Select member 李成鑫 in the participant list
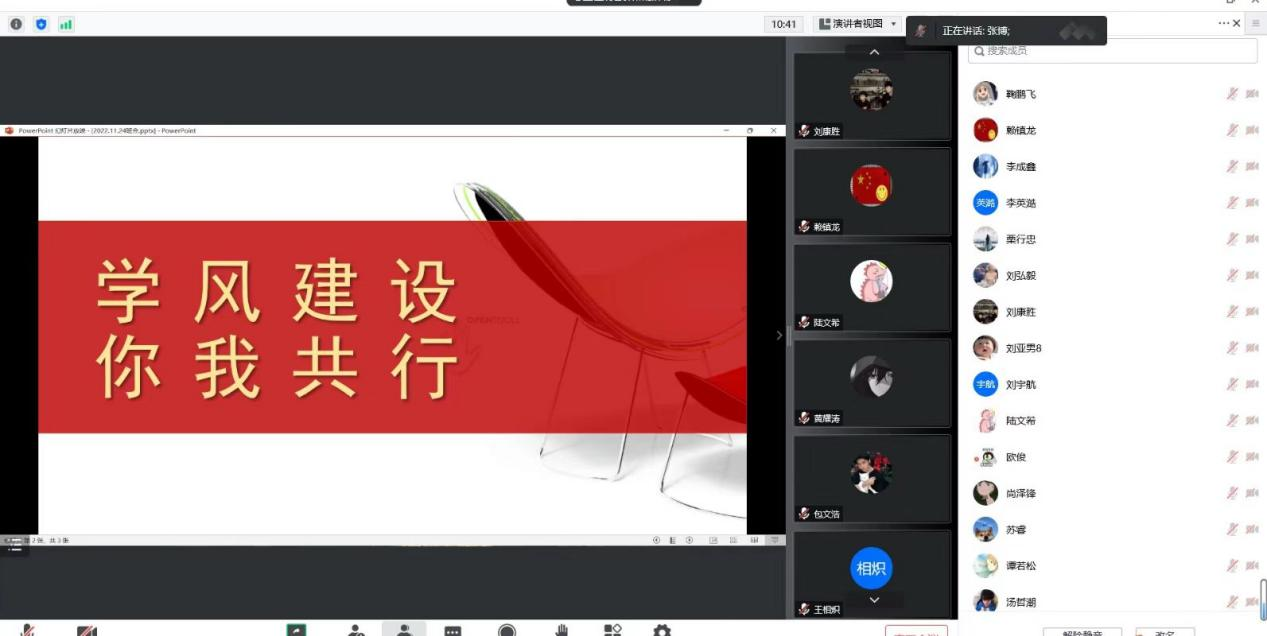 tap(1021, 167)
